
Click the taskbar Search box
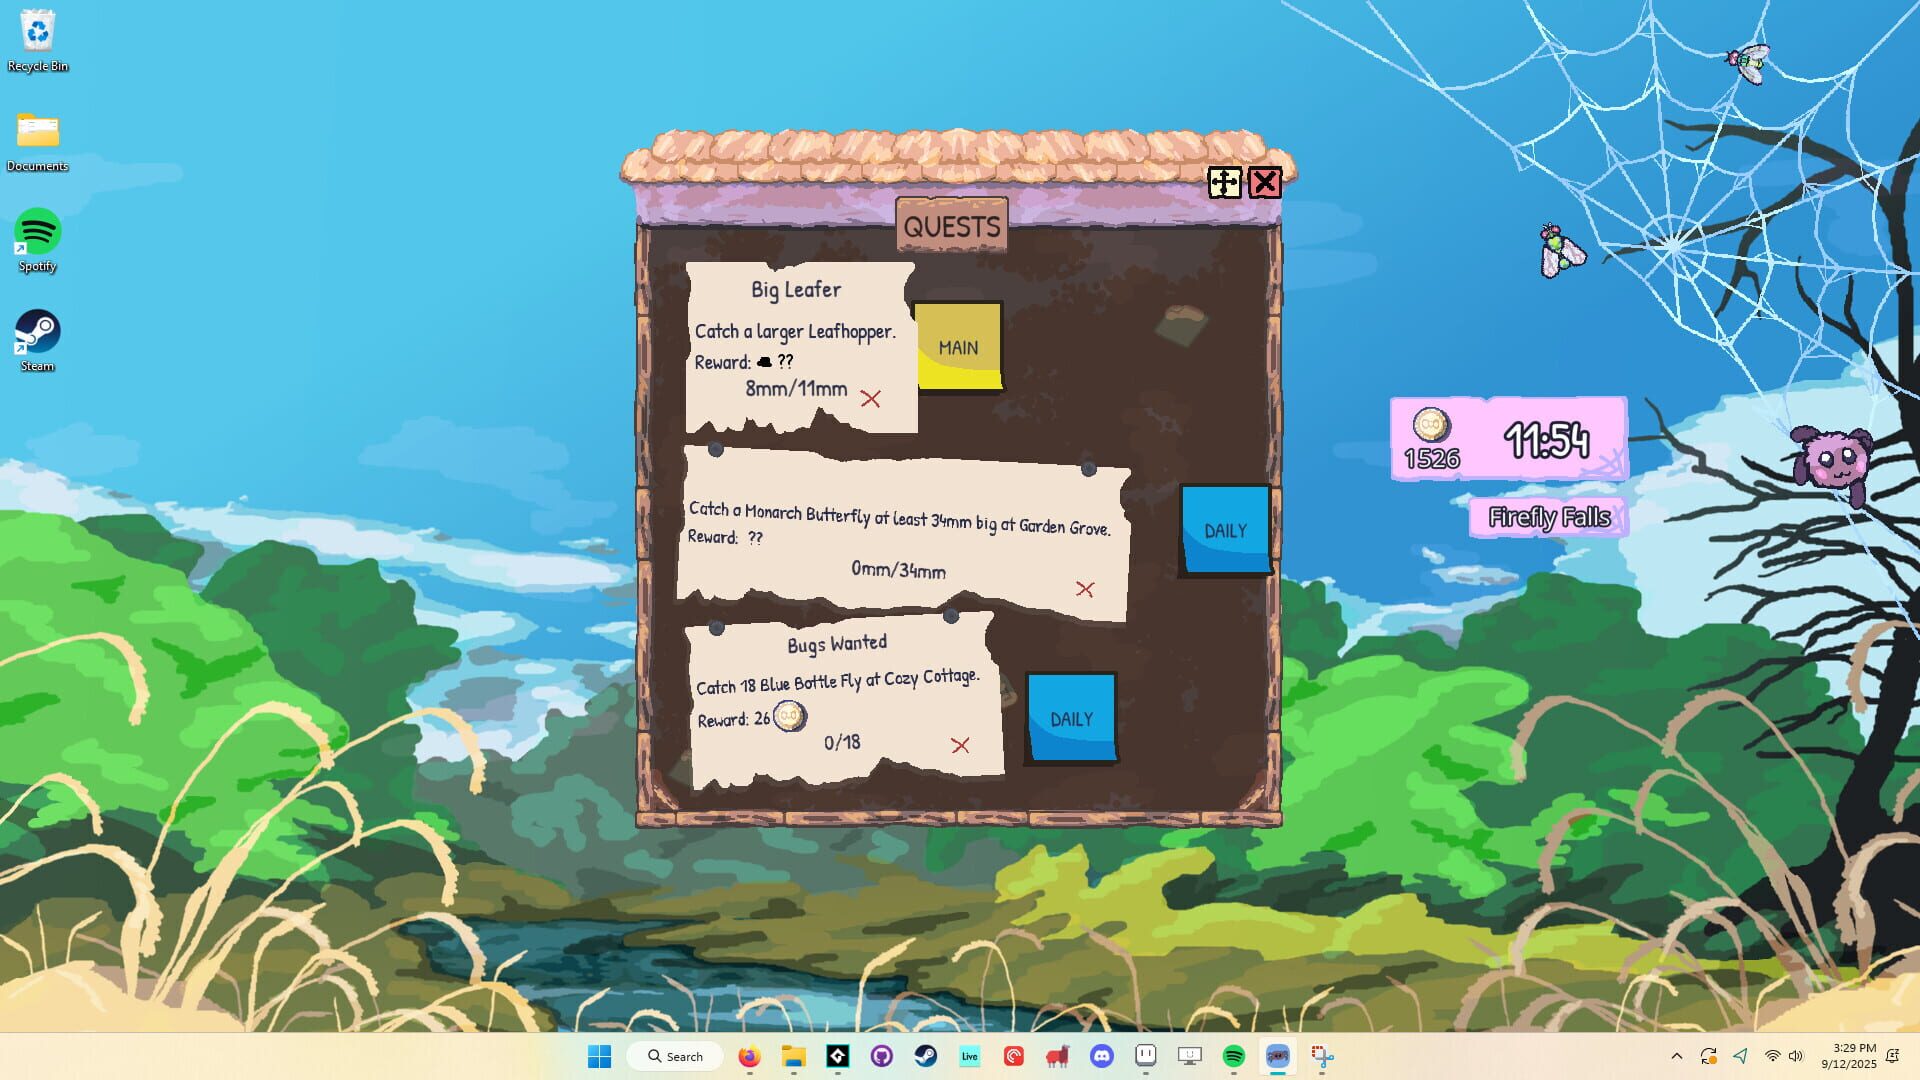pos(675,1056)
